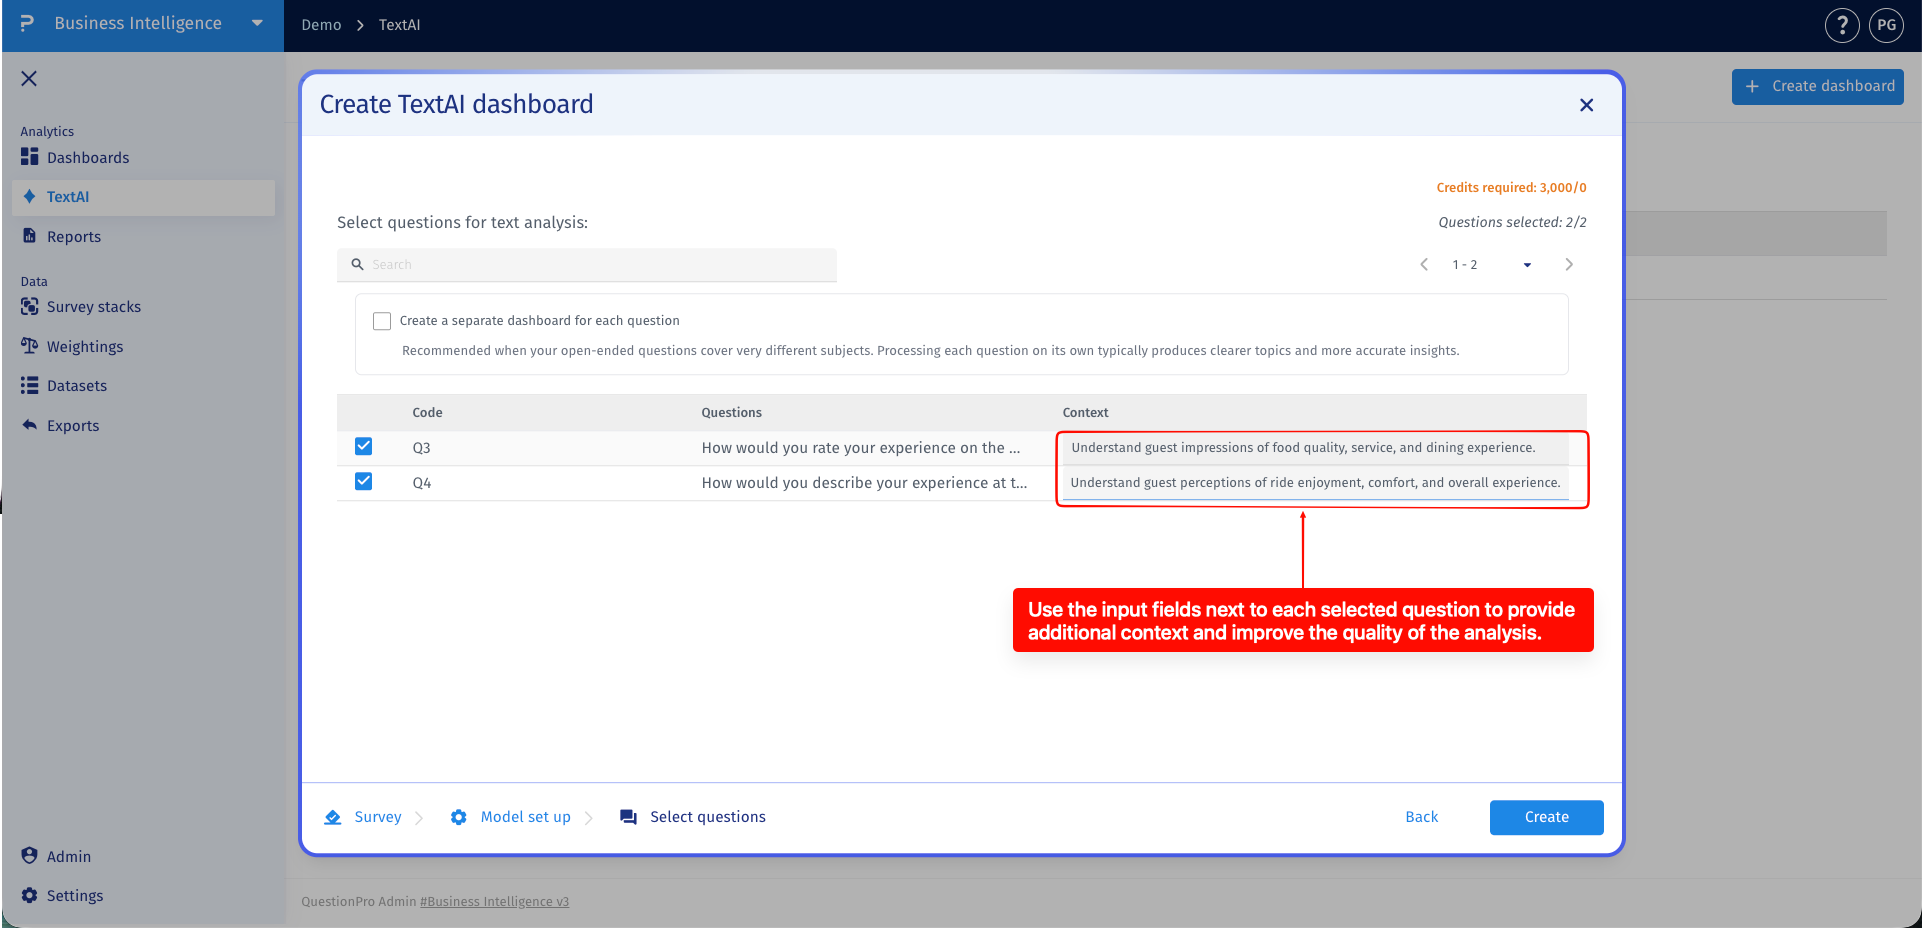
Task: Open the Business Intelligence product dropdown
Action: coord(257,23)
